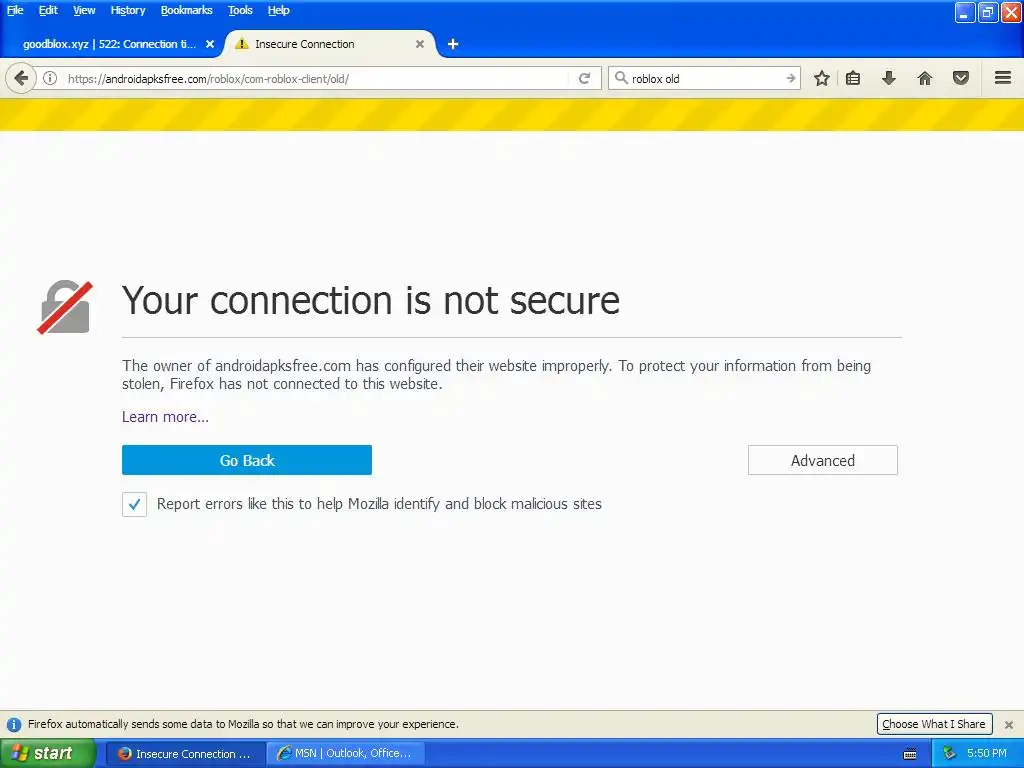Save page to Pocket icon
1024x768 pixels.
tap(961, 78)
